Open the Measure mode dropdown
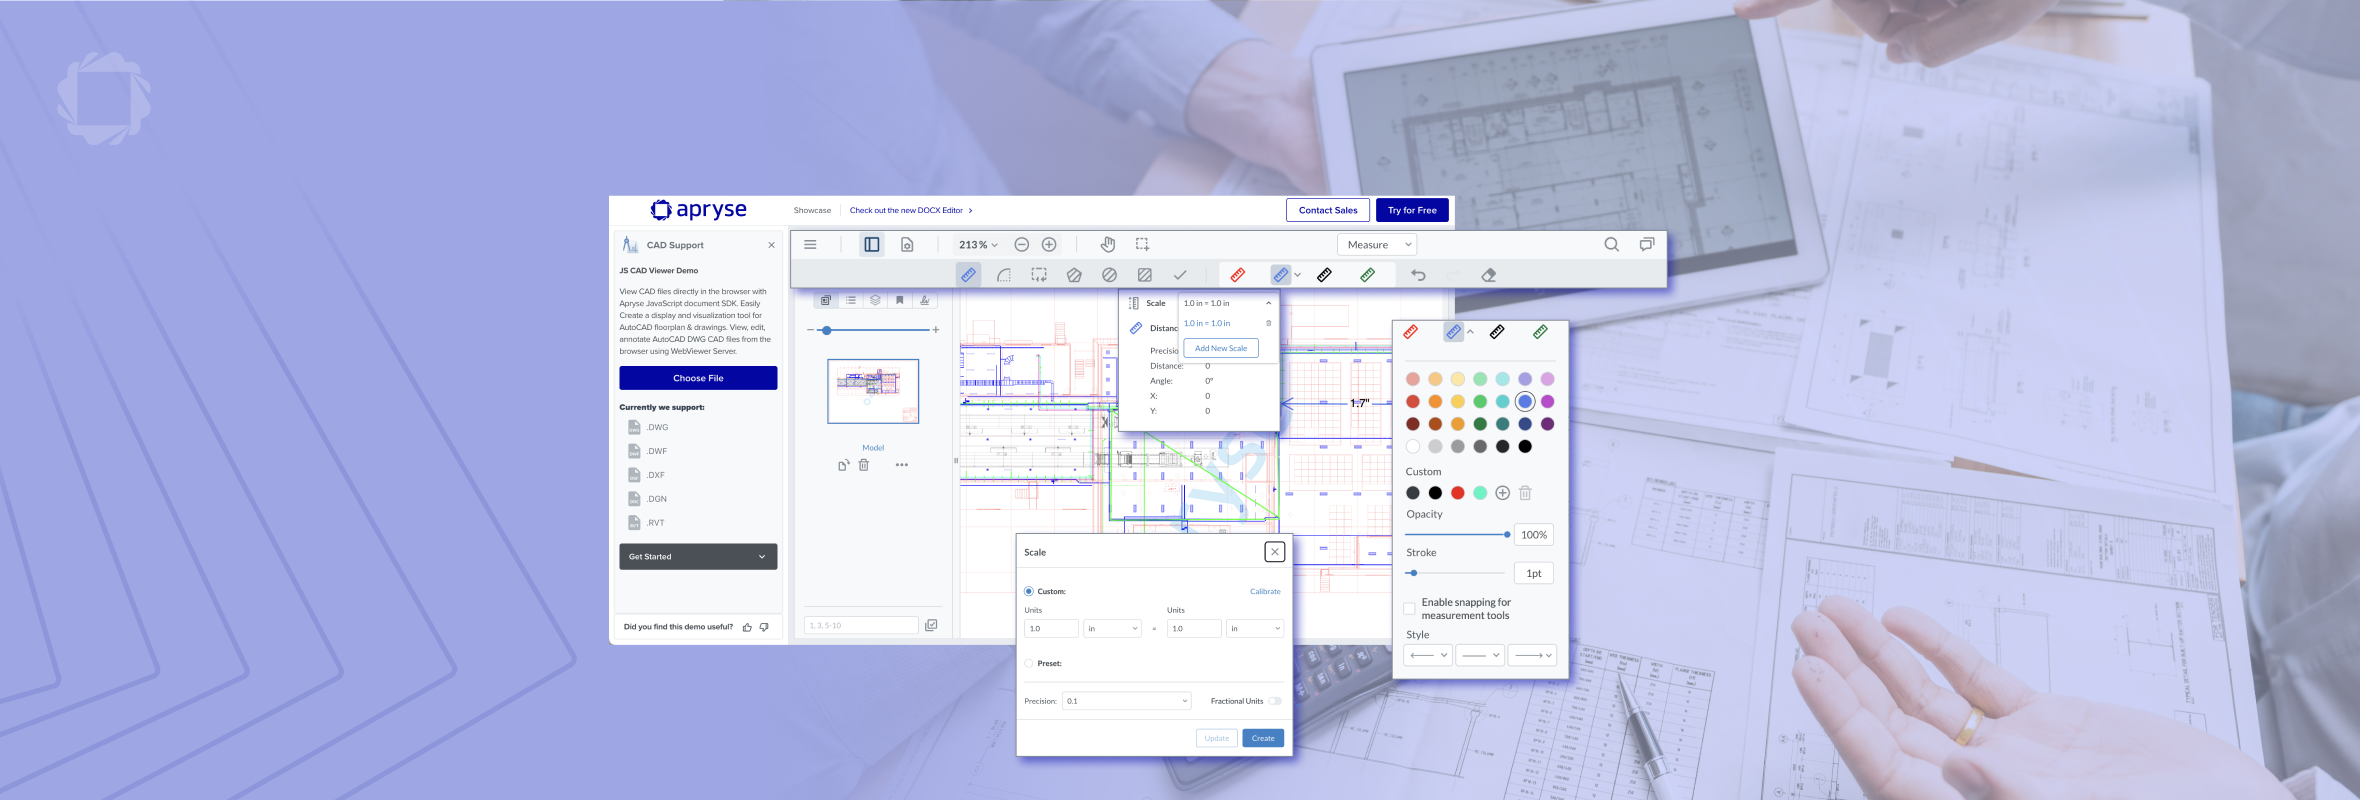The width and height of the screenshot is (2360, 800). (x=1377, y=244)
